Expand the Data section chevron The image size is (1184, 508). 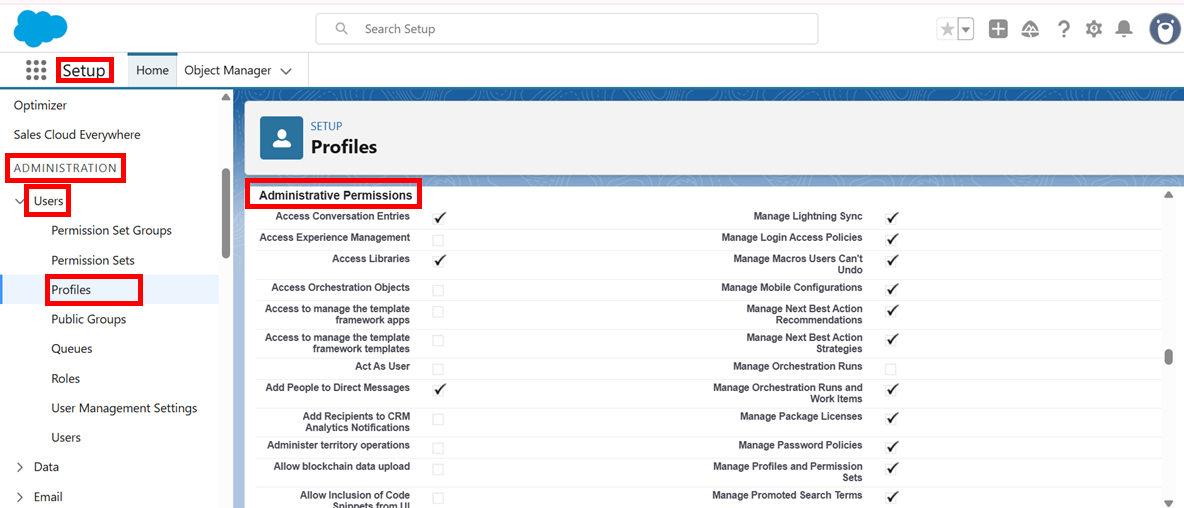(x=20, y=467)
